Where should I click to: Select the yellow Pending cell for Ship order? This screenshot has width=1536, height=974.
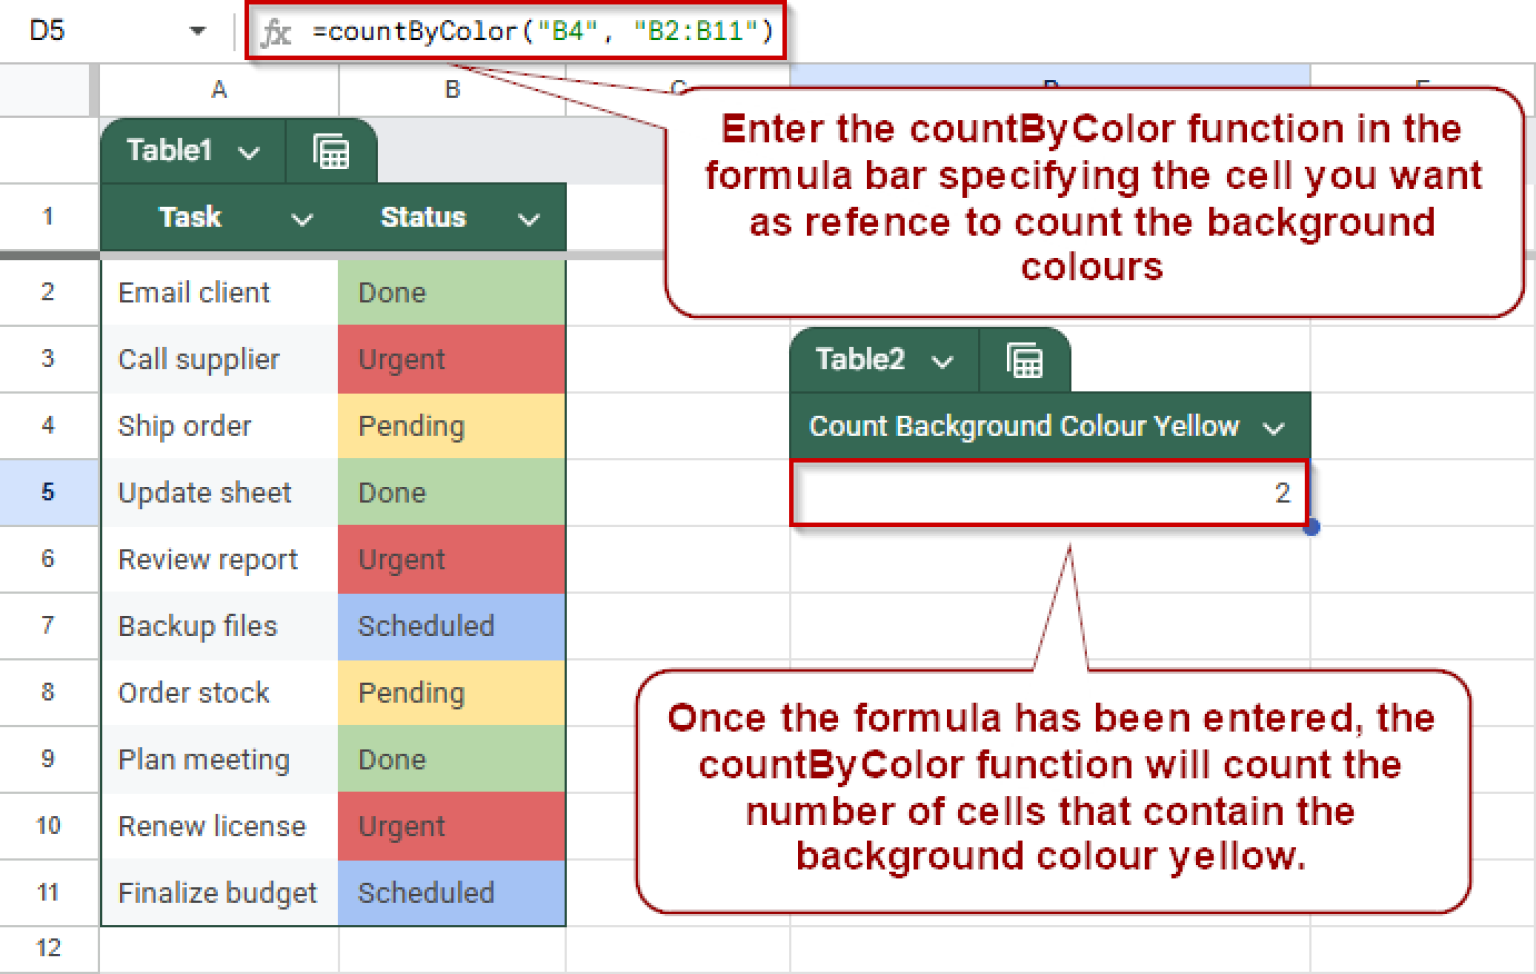click(451, 426)
